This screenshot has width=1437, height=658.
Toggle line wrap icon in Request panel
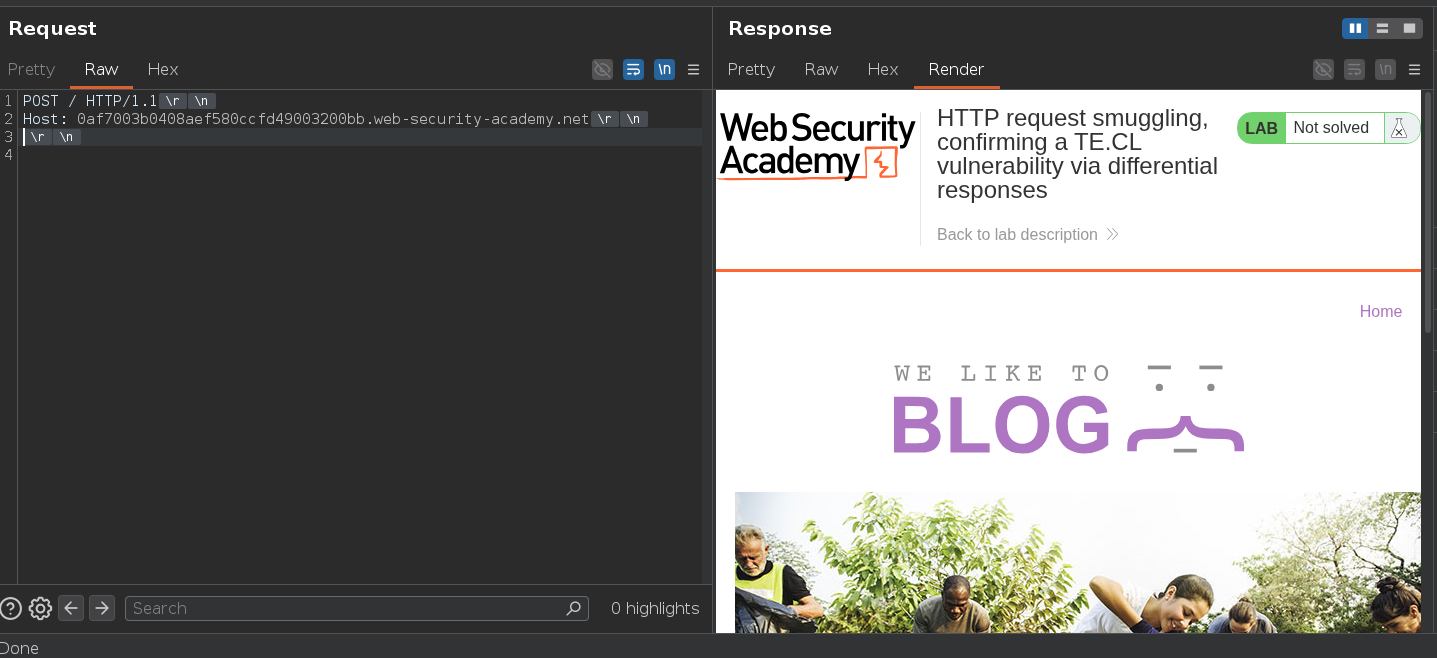633,69
